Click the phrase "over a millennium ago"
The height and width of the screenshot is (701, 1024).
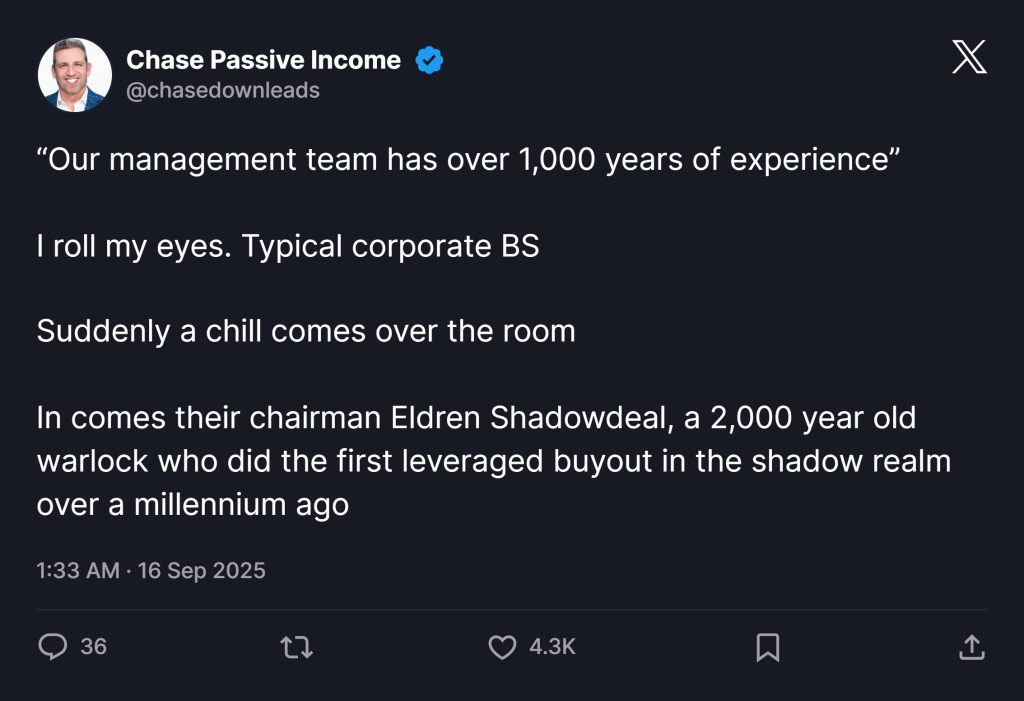point(192,504)
